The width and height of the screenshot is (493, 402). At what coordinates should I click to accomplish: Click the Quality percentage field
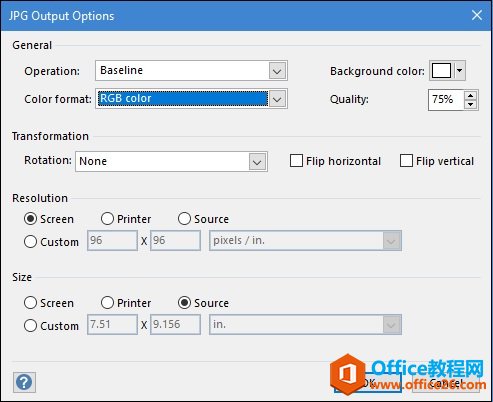click(446, 100)
